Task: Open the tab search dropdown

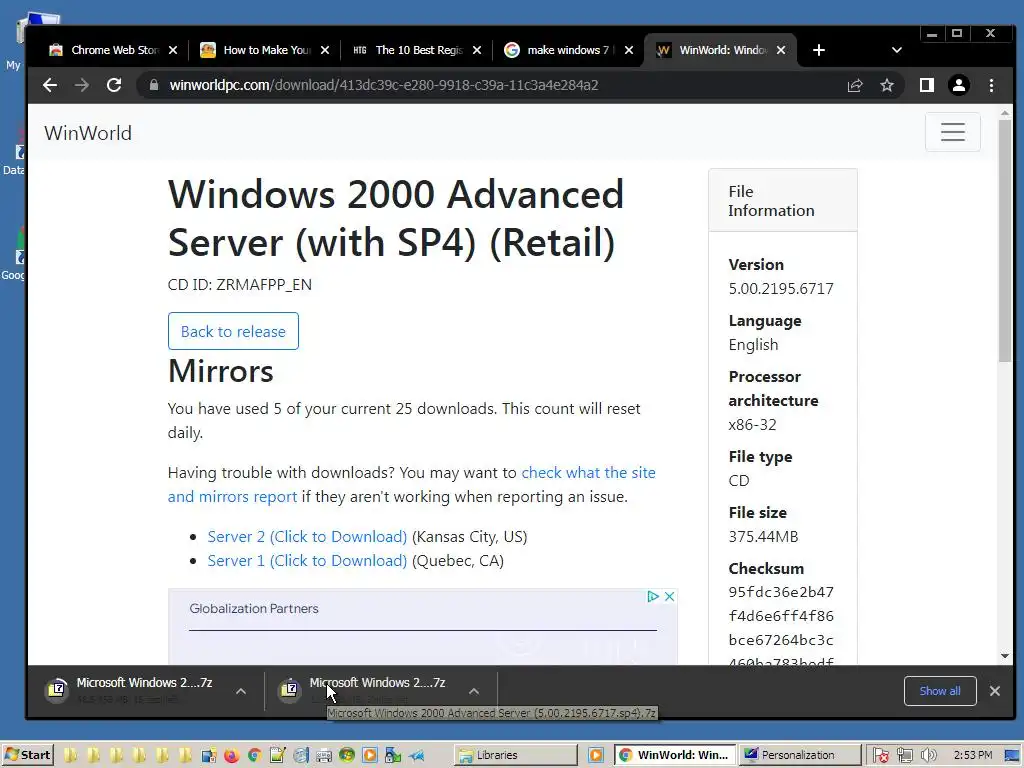Action: [x=897, y=50]
